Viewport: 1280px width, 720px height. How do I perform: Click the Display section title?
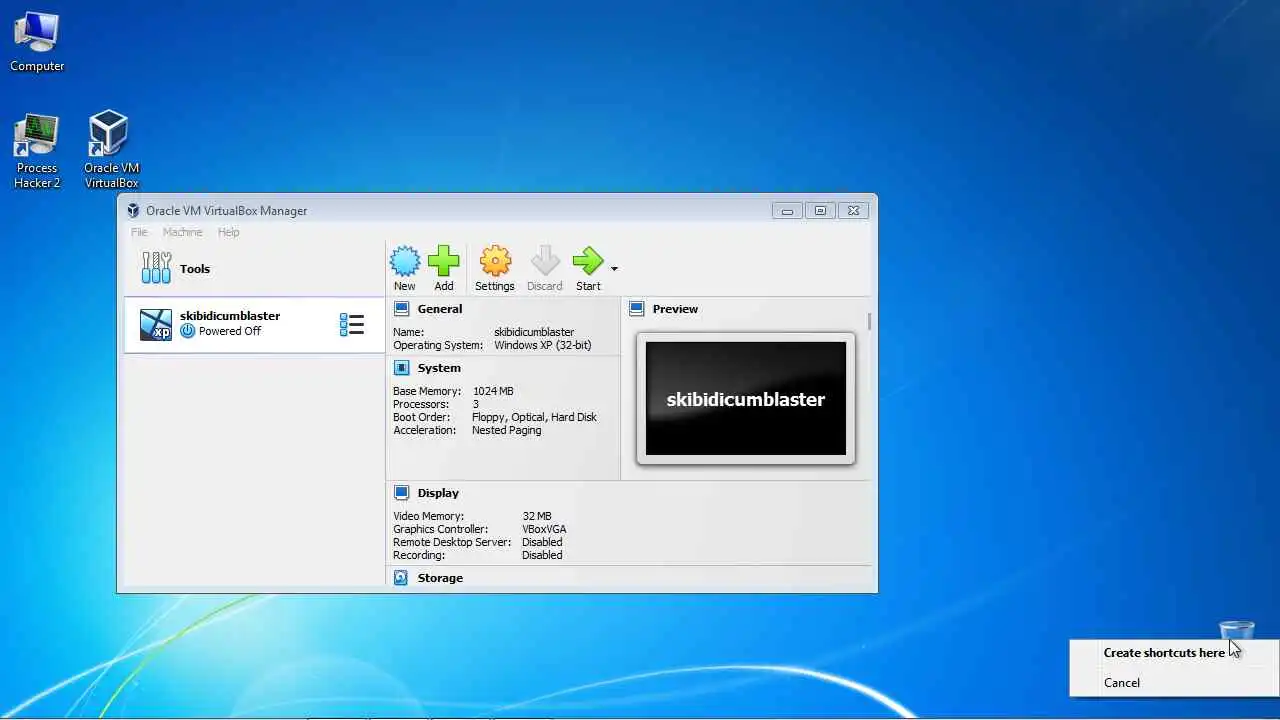pos(438,493)
